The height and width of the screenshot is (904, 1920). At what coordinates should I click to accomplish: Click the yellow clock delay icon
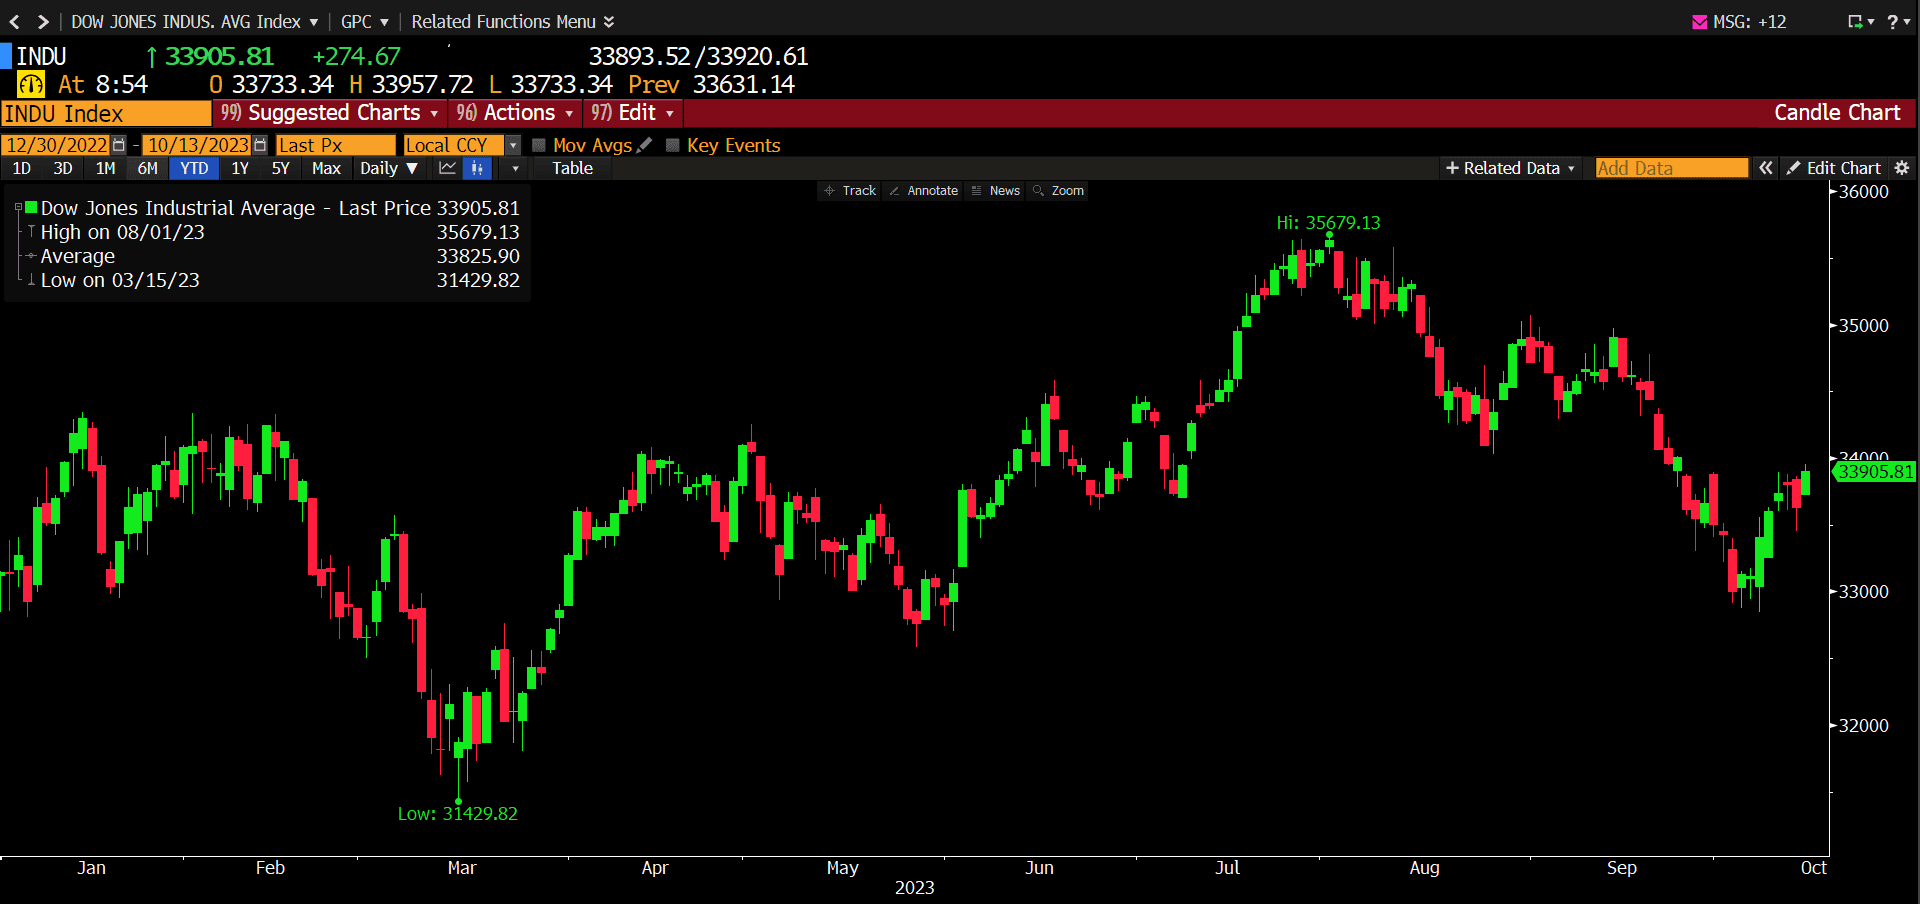coord(31,85)
